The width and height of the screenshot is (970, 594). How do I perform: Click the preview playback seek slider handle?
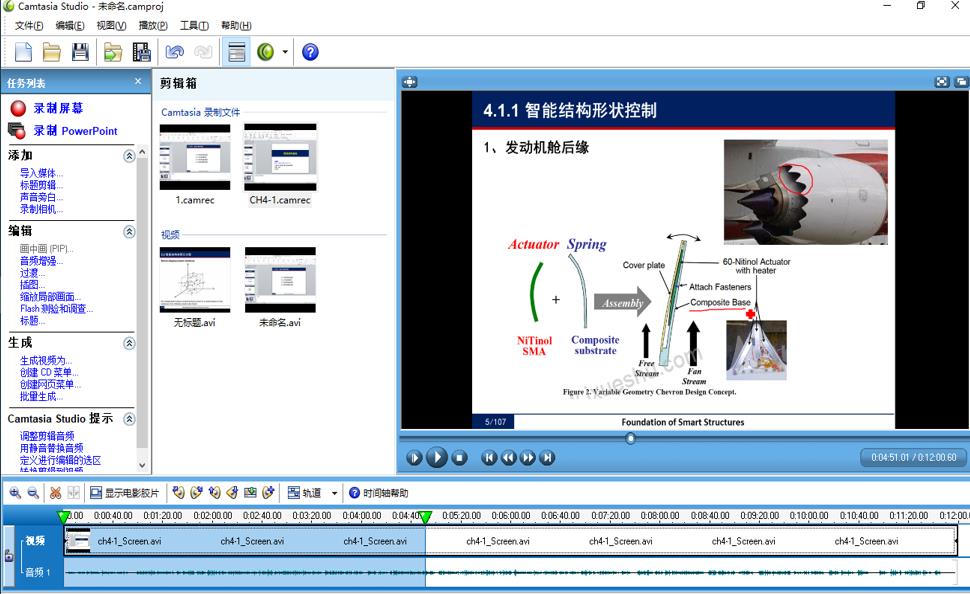(x=630, y=438)
